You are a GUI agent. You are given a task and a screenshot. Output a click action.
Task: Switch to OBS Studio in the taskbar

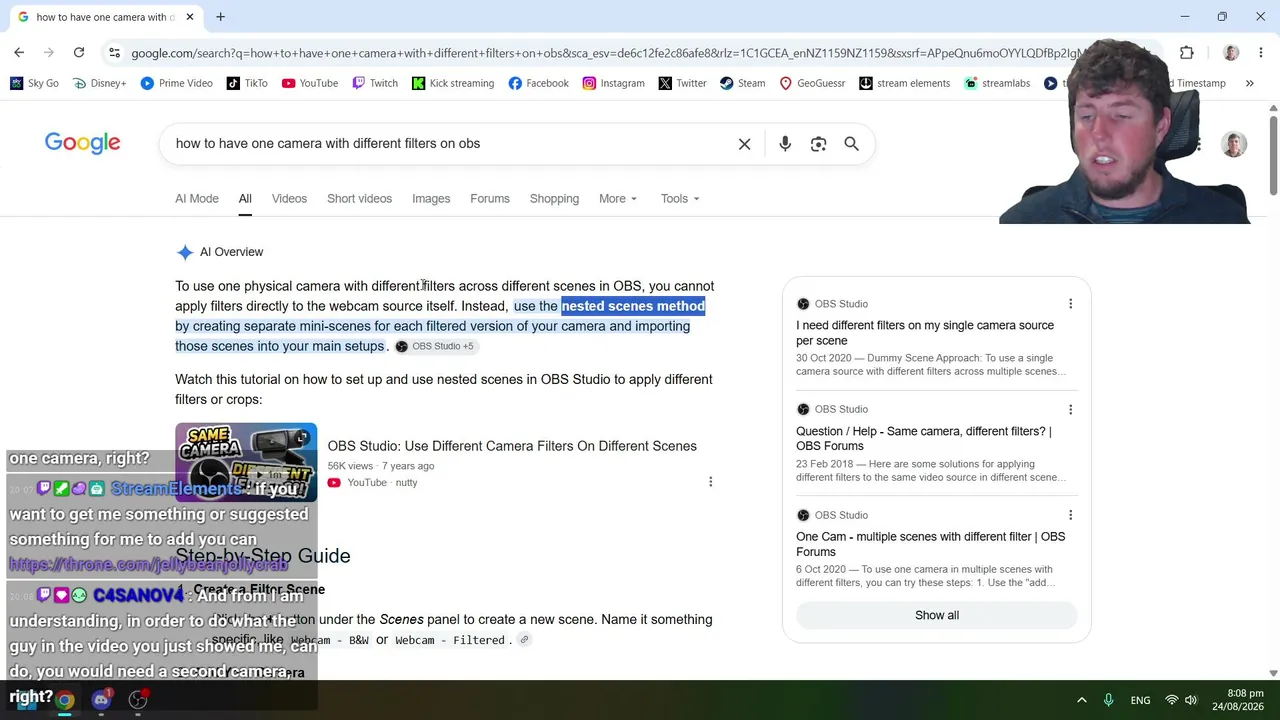coord(138,700)
